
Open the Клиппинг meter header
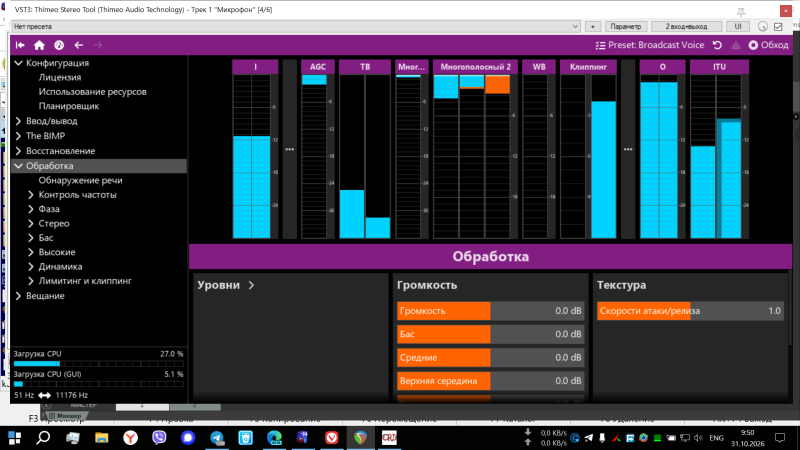click(x=588, y=67)
